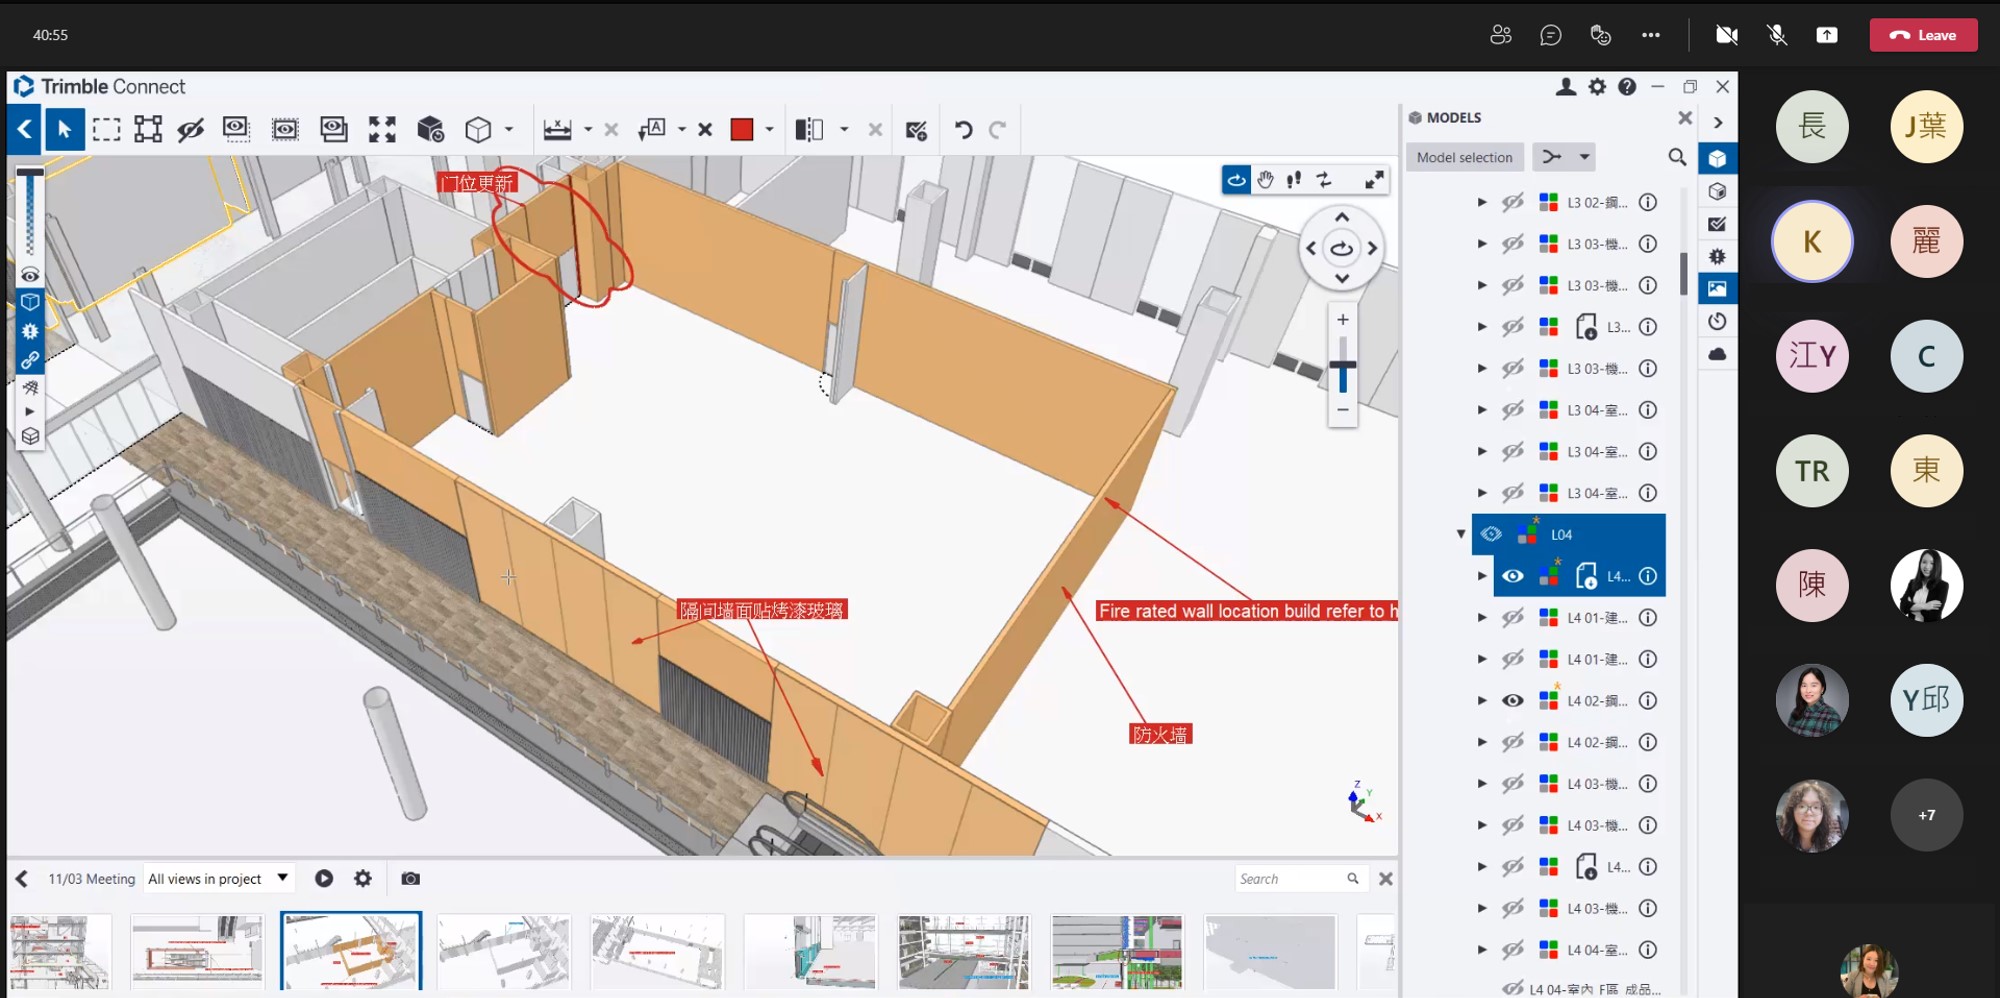
Task: Toggle visibility of L4 02 visible model
Action: pos(1513,701)
